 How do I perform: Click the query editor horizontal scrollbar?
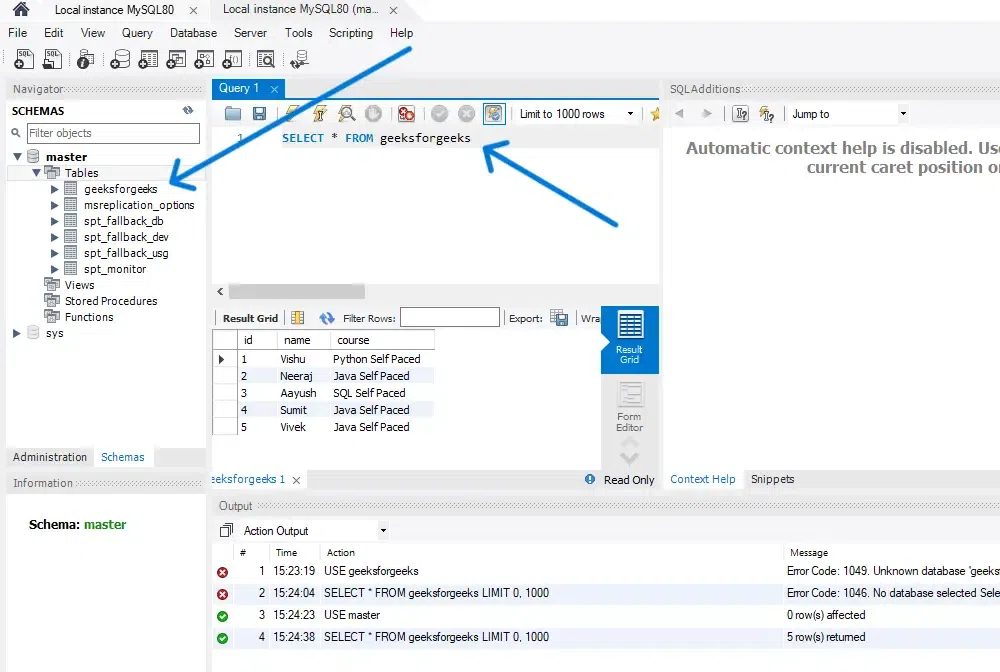(x=297, y=291)
